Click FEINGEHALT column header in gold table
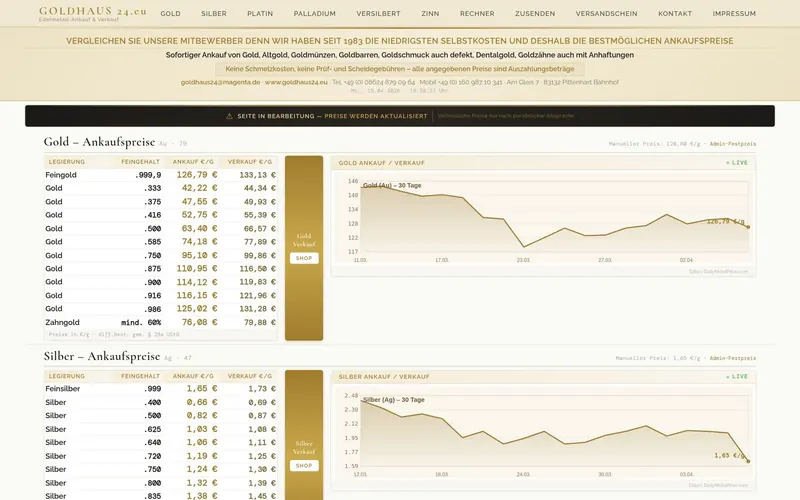The width and height of the screenshot is (800, 500). tap(140, 162)
